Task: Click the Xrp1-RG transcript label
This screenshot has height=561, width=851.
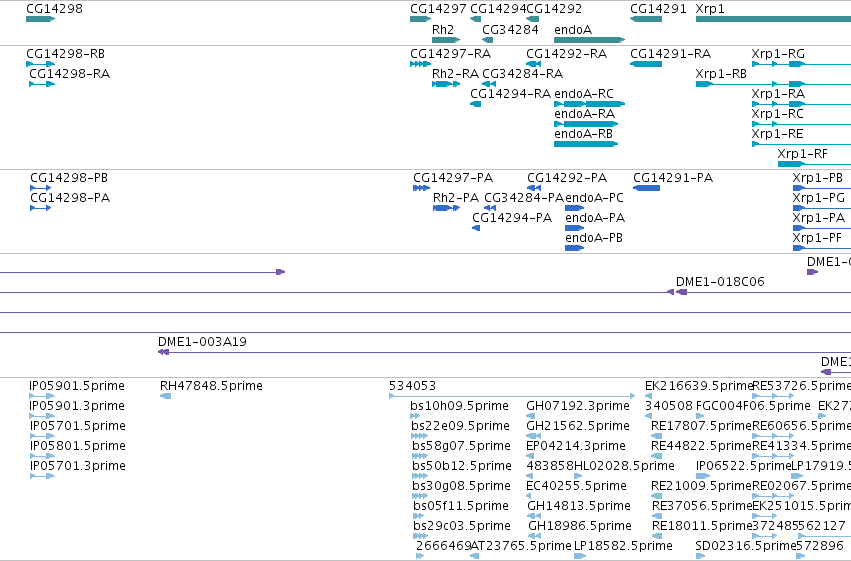Action: (x=778, y=54)
